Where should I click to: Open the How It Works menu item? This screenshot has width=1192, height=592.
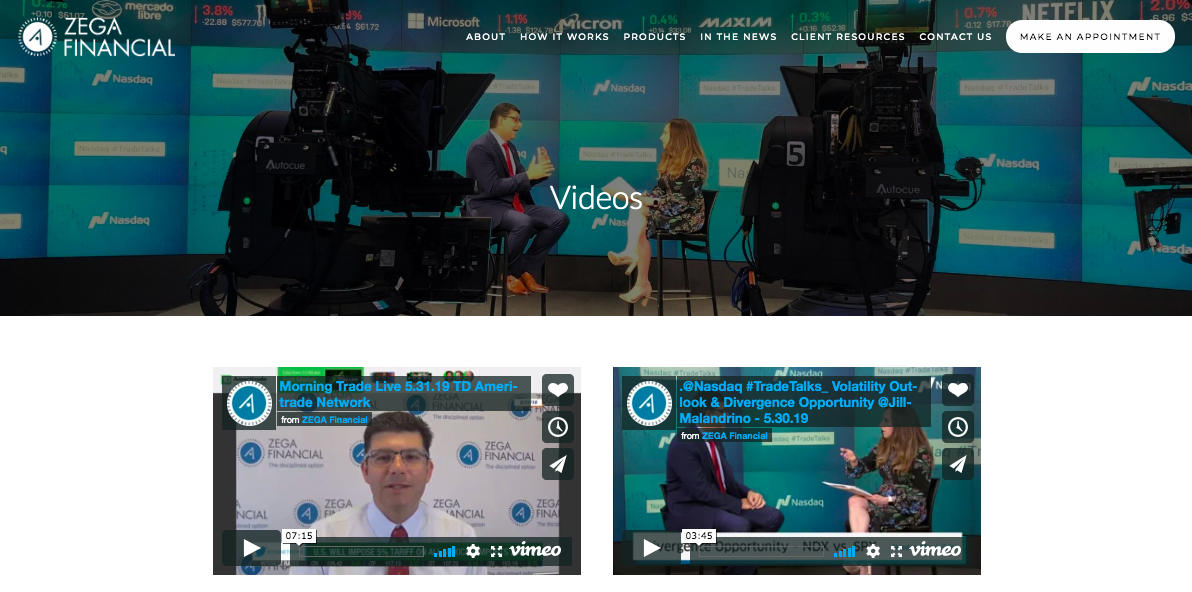click(x=564, y=37)
